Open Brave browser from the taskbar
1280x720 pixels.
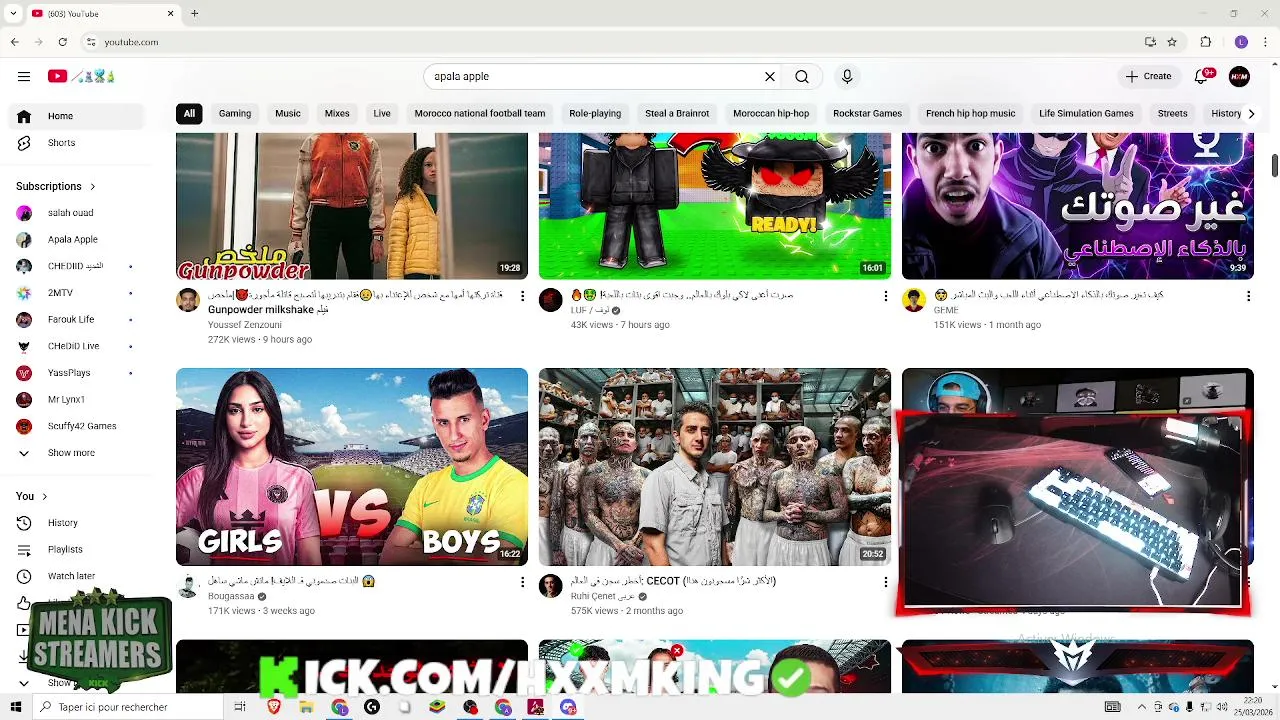(x=274, y=707)
